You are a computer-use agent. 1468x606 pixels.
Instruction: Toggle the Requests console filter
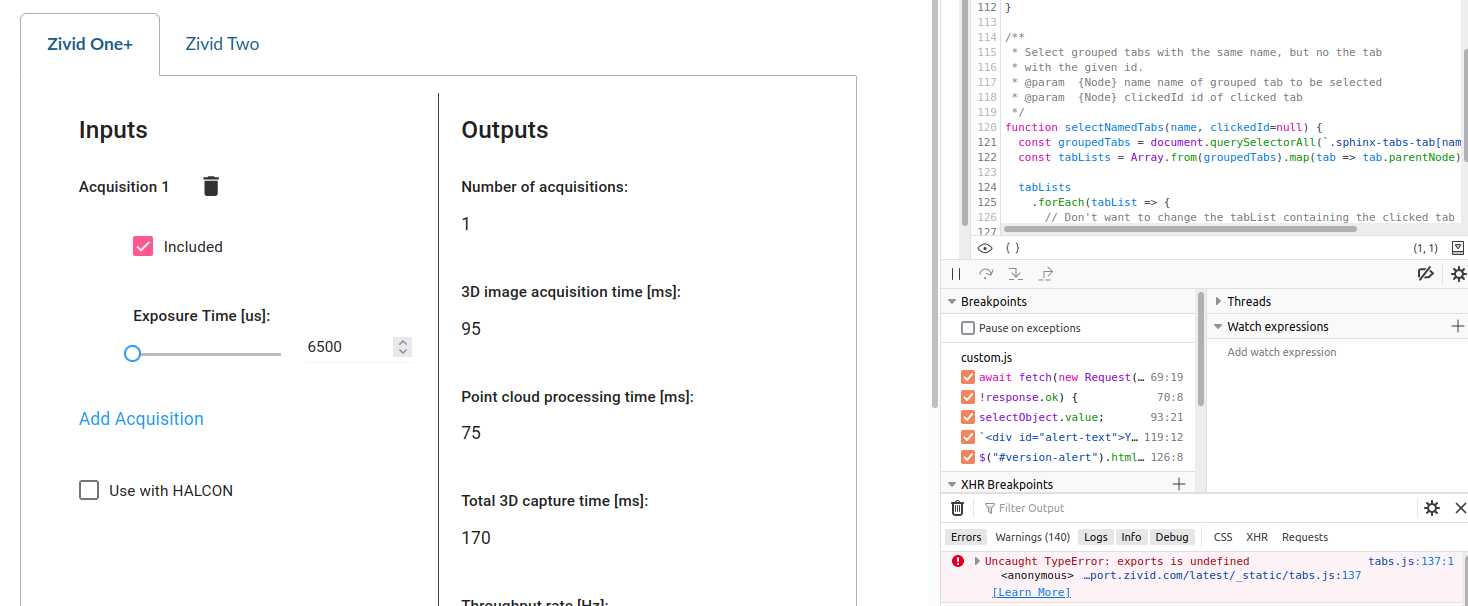(1305, 537)
